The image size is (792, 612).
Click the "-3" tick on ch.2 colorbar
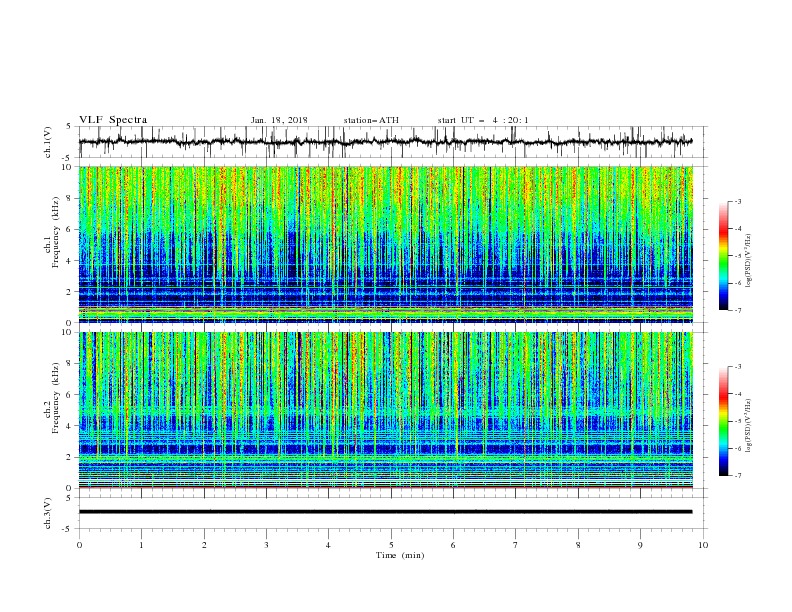tap(737, 367)
